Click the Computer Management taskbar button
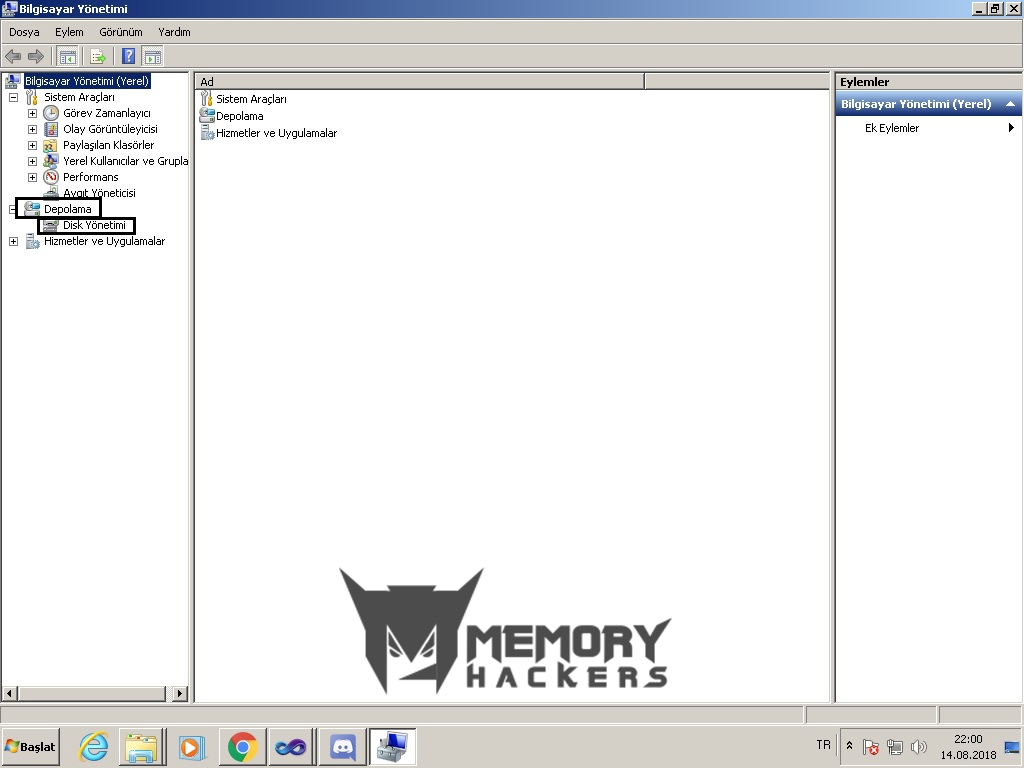The image size is (1024, 768). coord(392,746)
